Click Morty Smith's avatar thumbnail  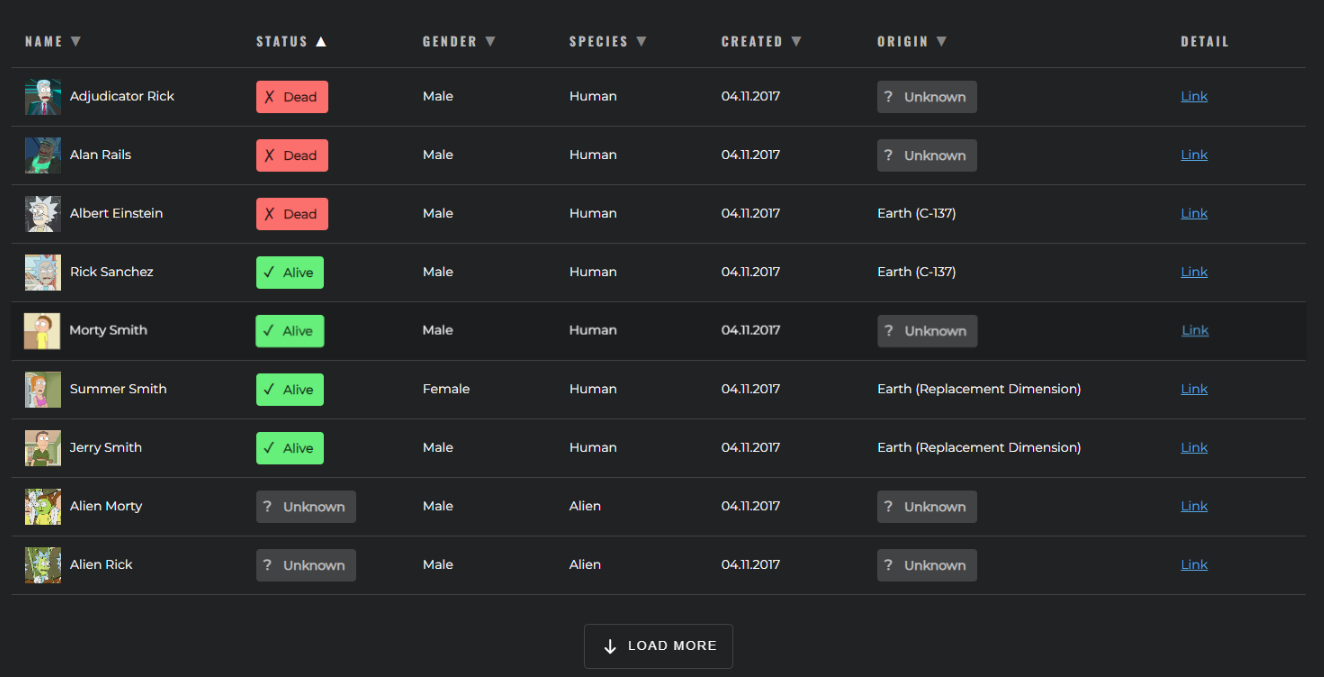(42, 331)
